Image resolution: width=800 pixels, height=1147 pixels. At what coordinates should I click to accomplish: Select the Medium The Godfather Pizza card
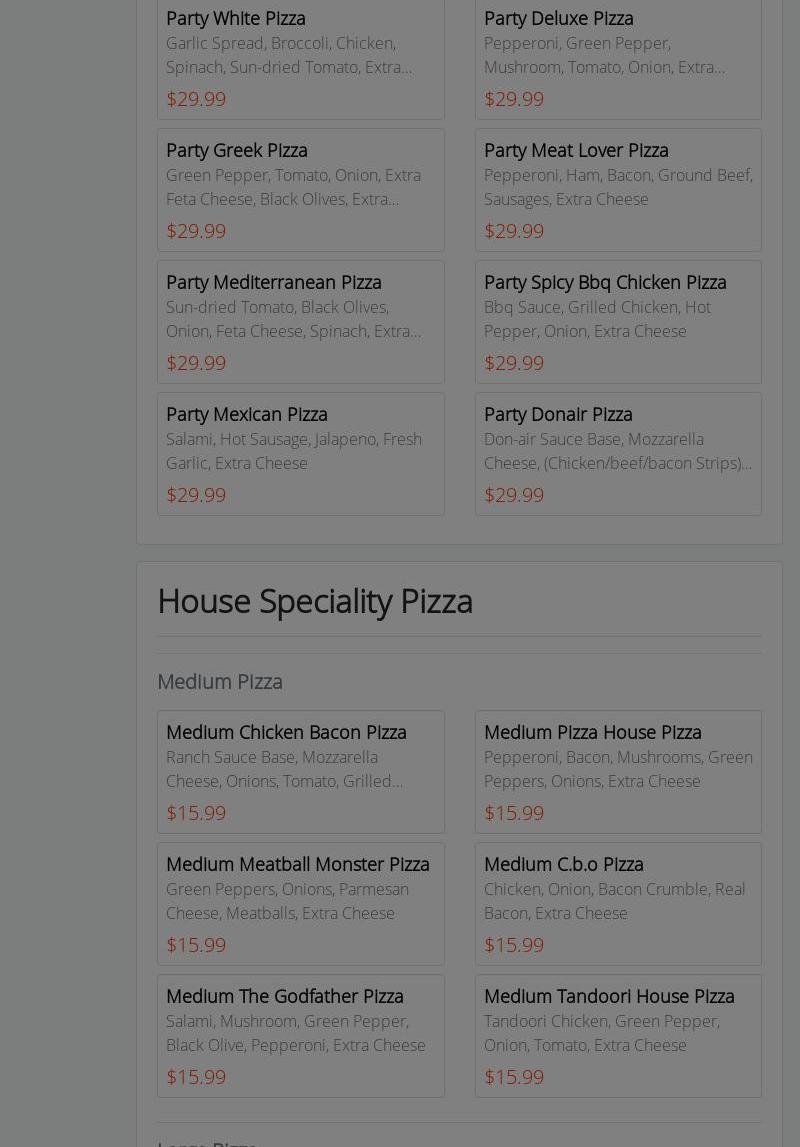click(285, 996)
